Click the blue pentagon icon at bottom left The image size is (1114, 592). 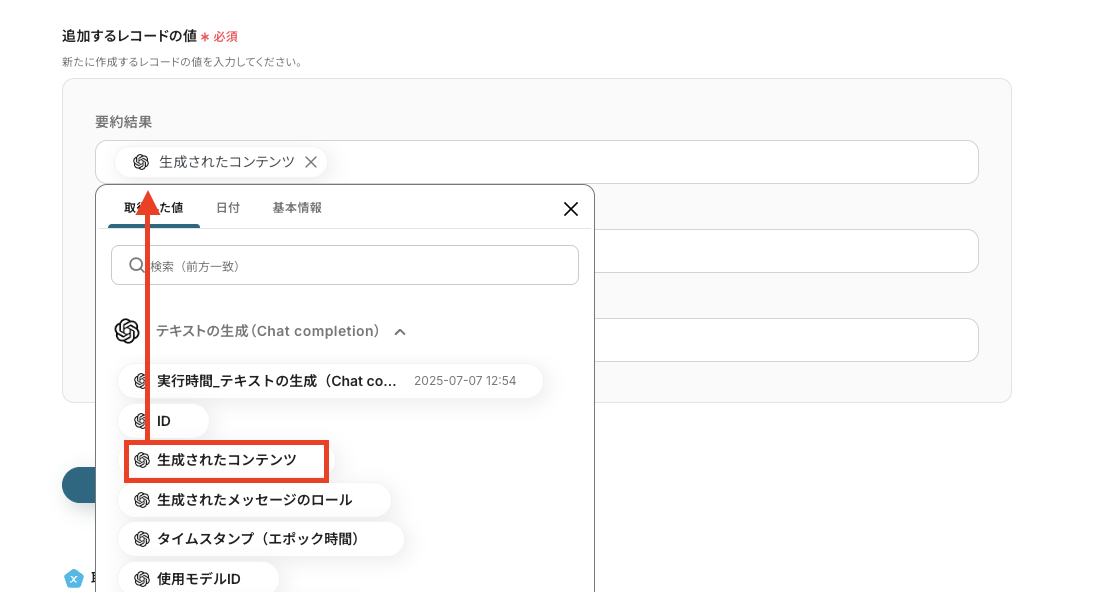point(74,579)
